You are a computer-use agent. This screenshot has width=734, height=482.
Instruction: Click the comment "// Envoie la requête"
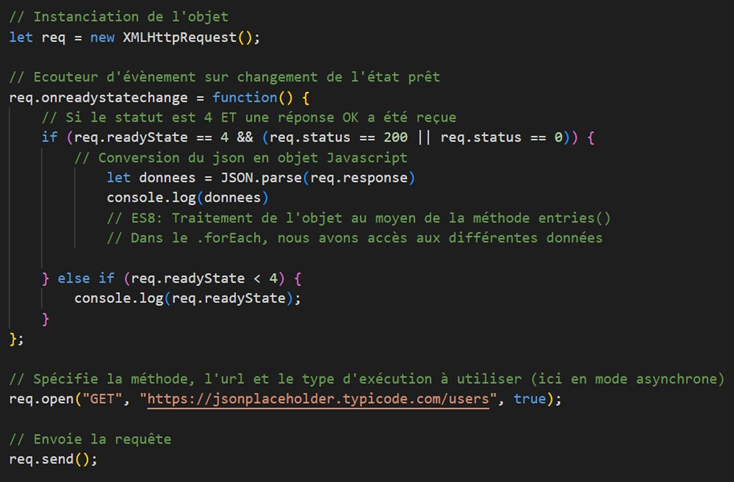coord(90,439)
